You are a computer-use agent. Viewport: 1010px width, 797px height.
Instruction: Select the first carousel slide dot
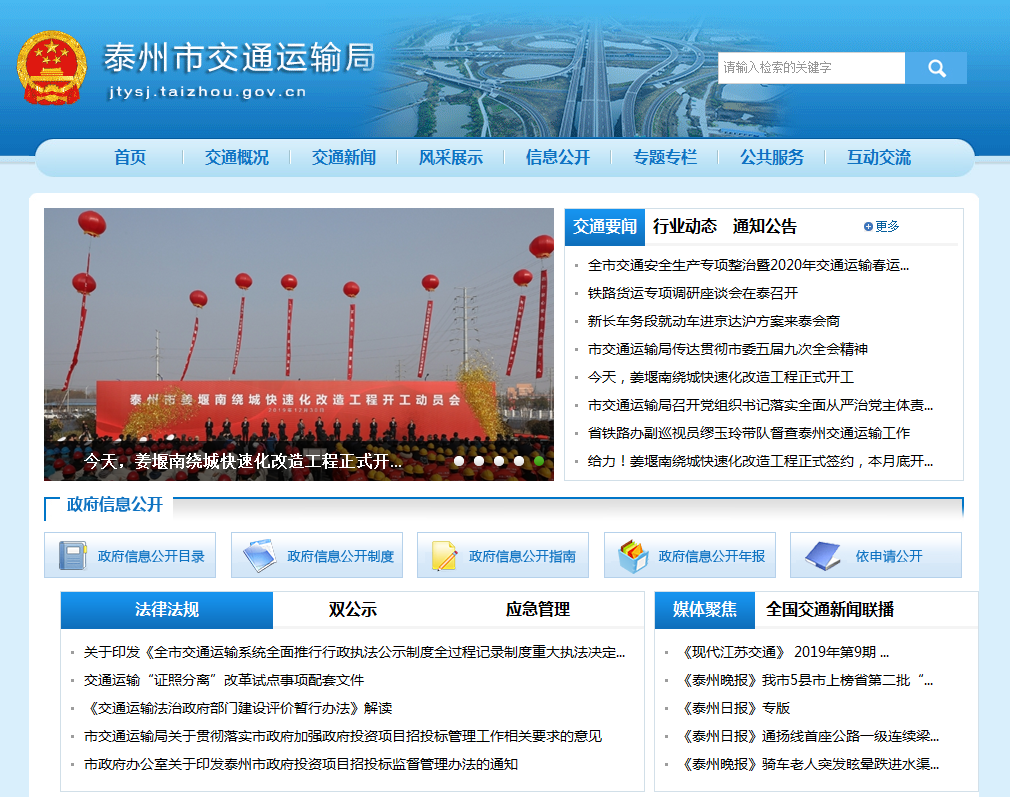459,461
